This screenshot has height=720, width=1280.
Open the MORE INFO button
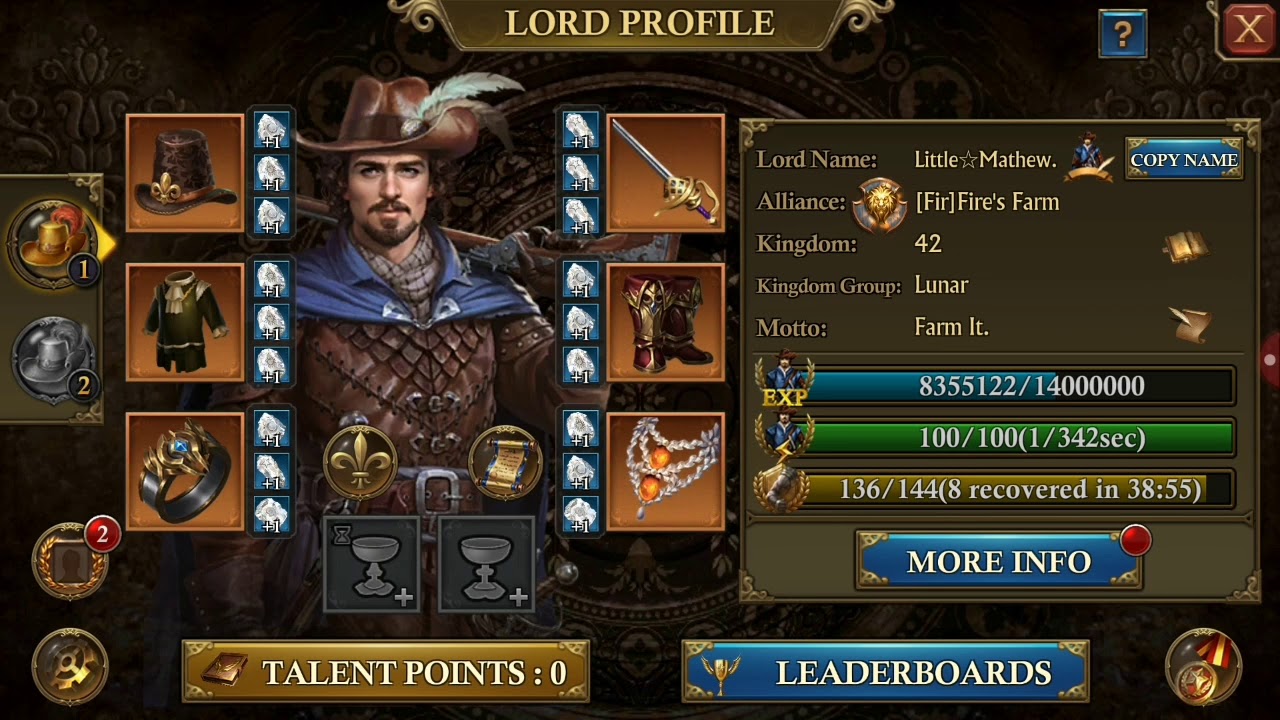998,562
